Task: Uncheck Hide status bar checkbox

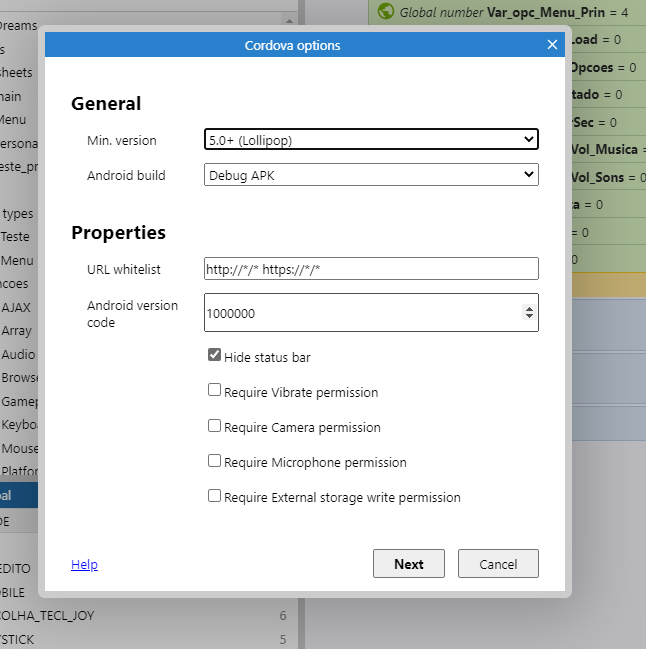Action: click(214, 355)
